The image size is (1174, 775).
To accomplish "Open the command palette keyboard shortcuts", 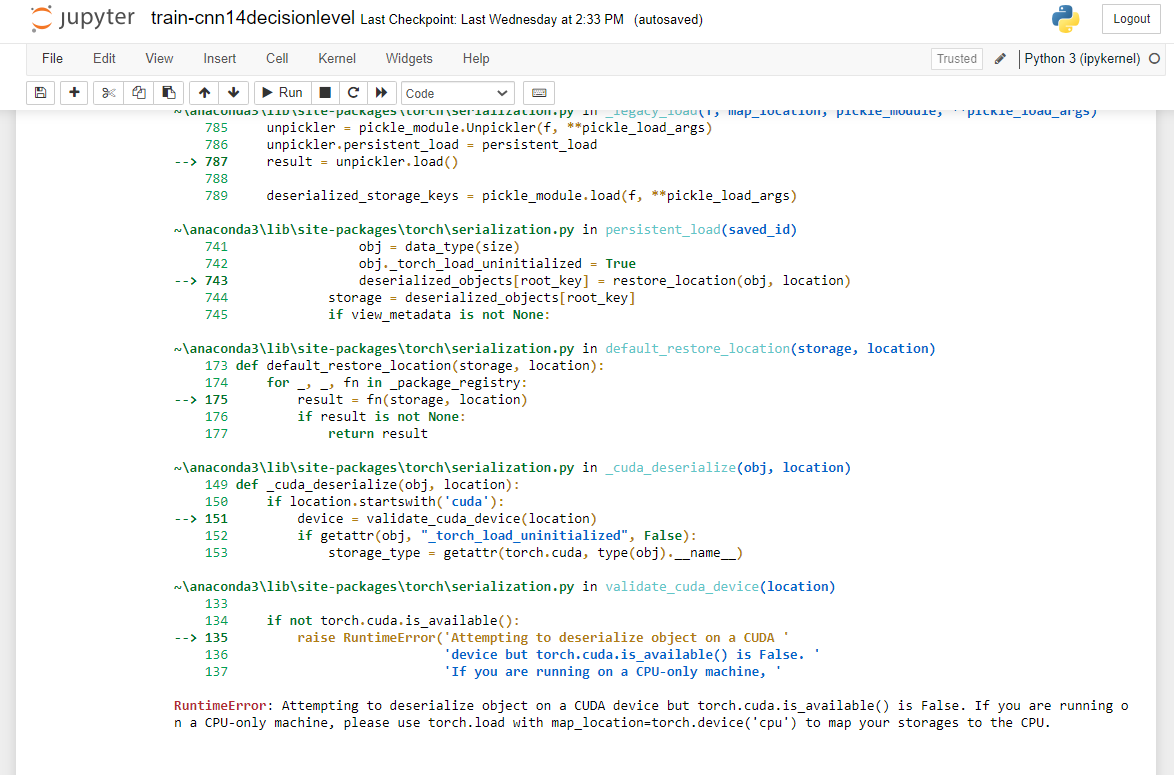I will pos(538,92).
